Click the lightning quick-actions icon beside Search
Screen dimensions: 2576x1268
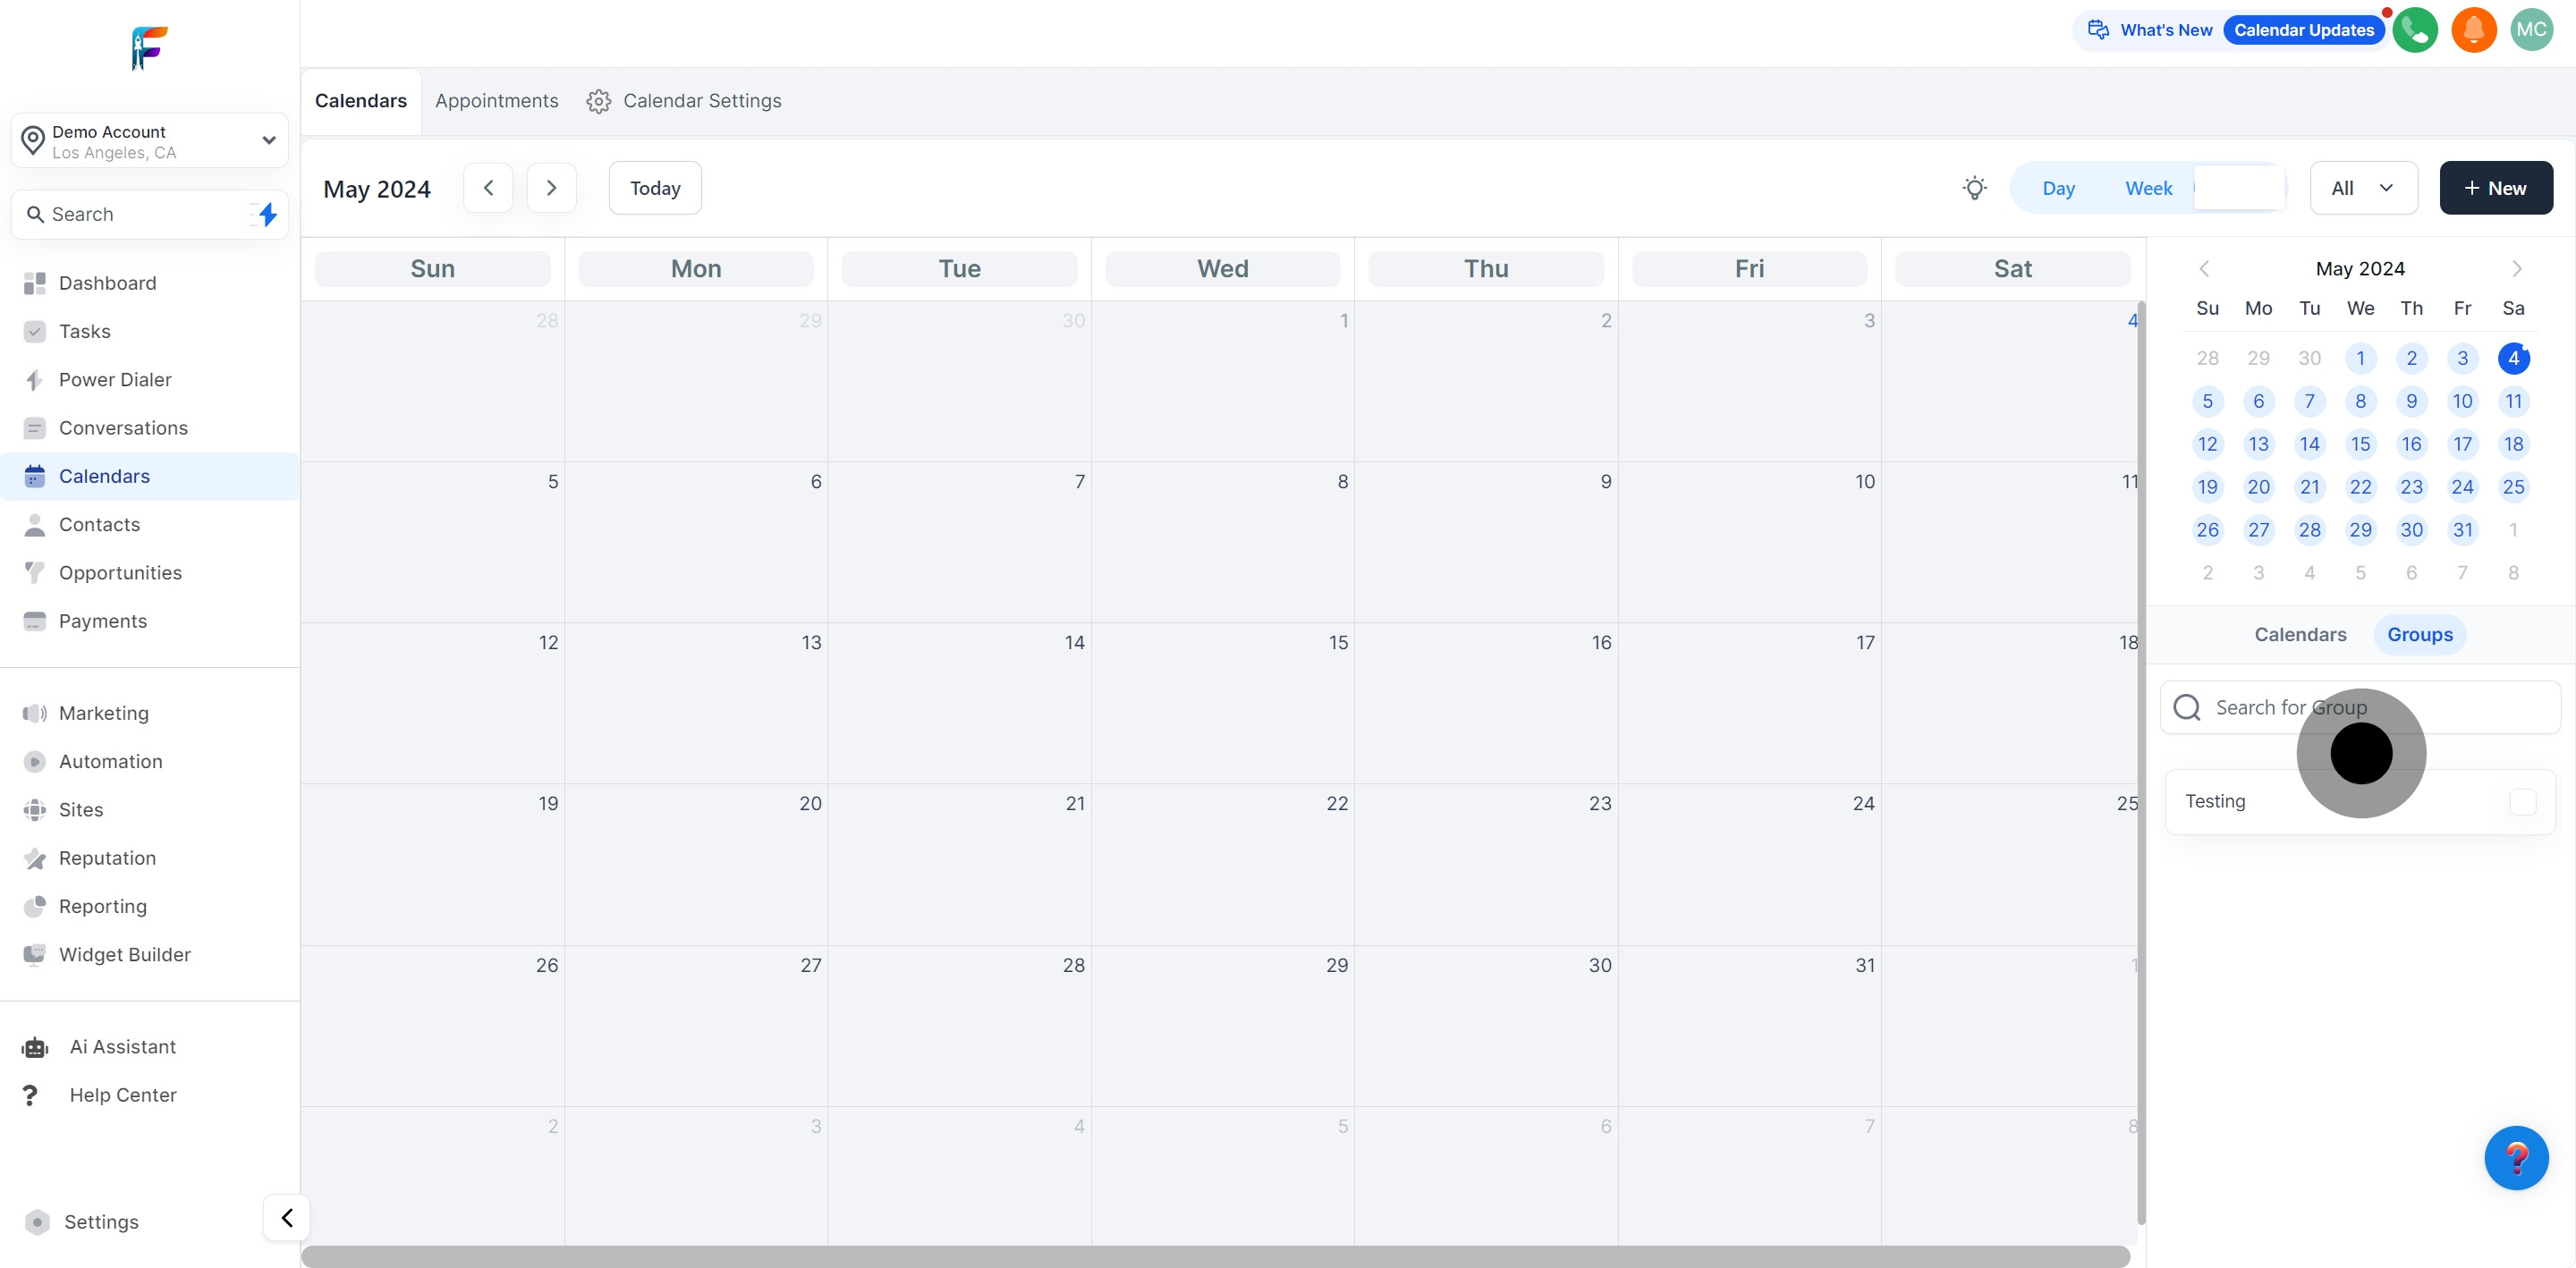point(267,214)
